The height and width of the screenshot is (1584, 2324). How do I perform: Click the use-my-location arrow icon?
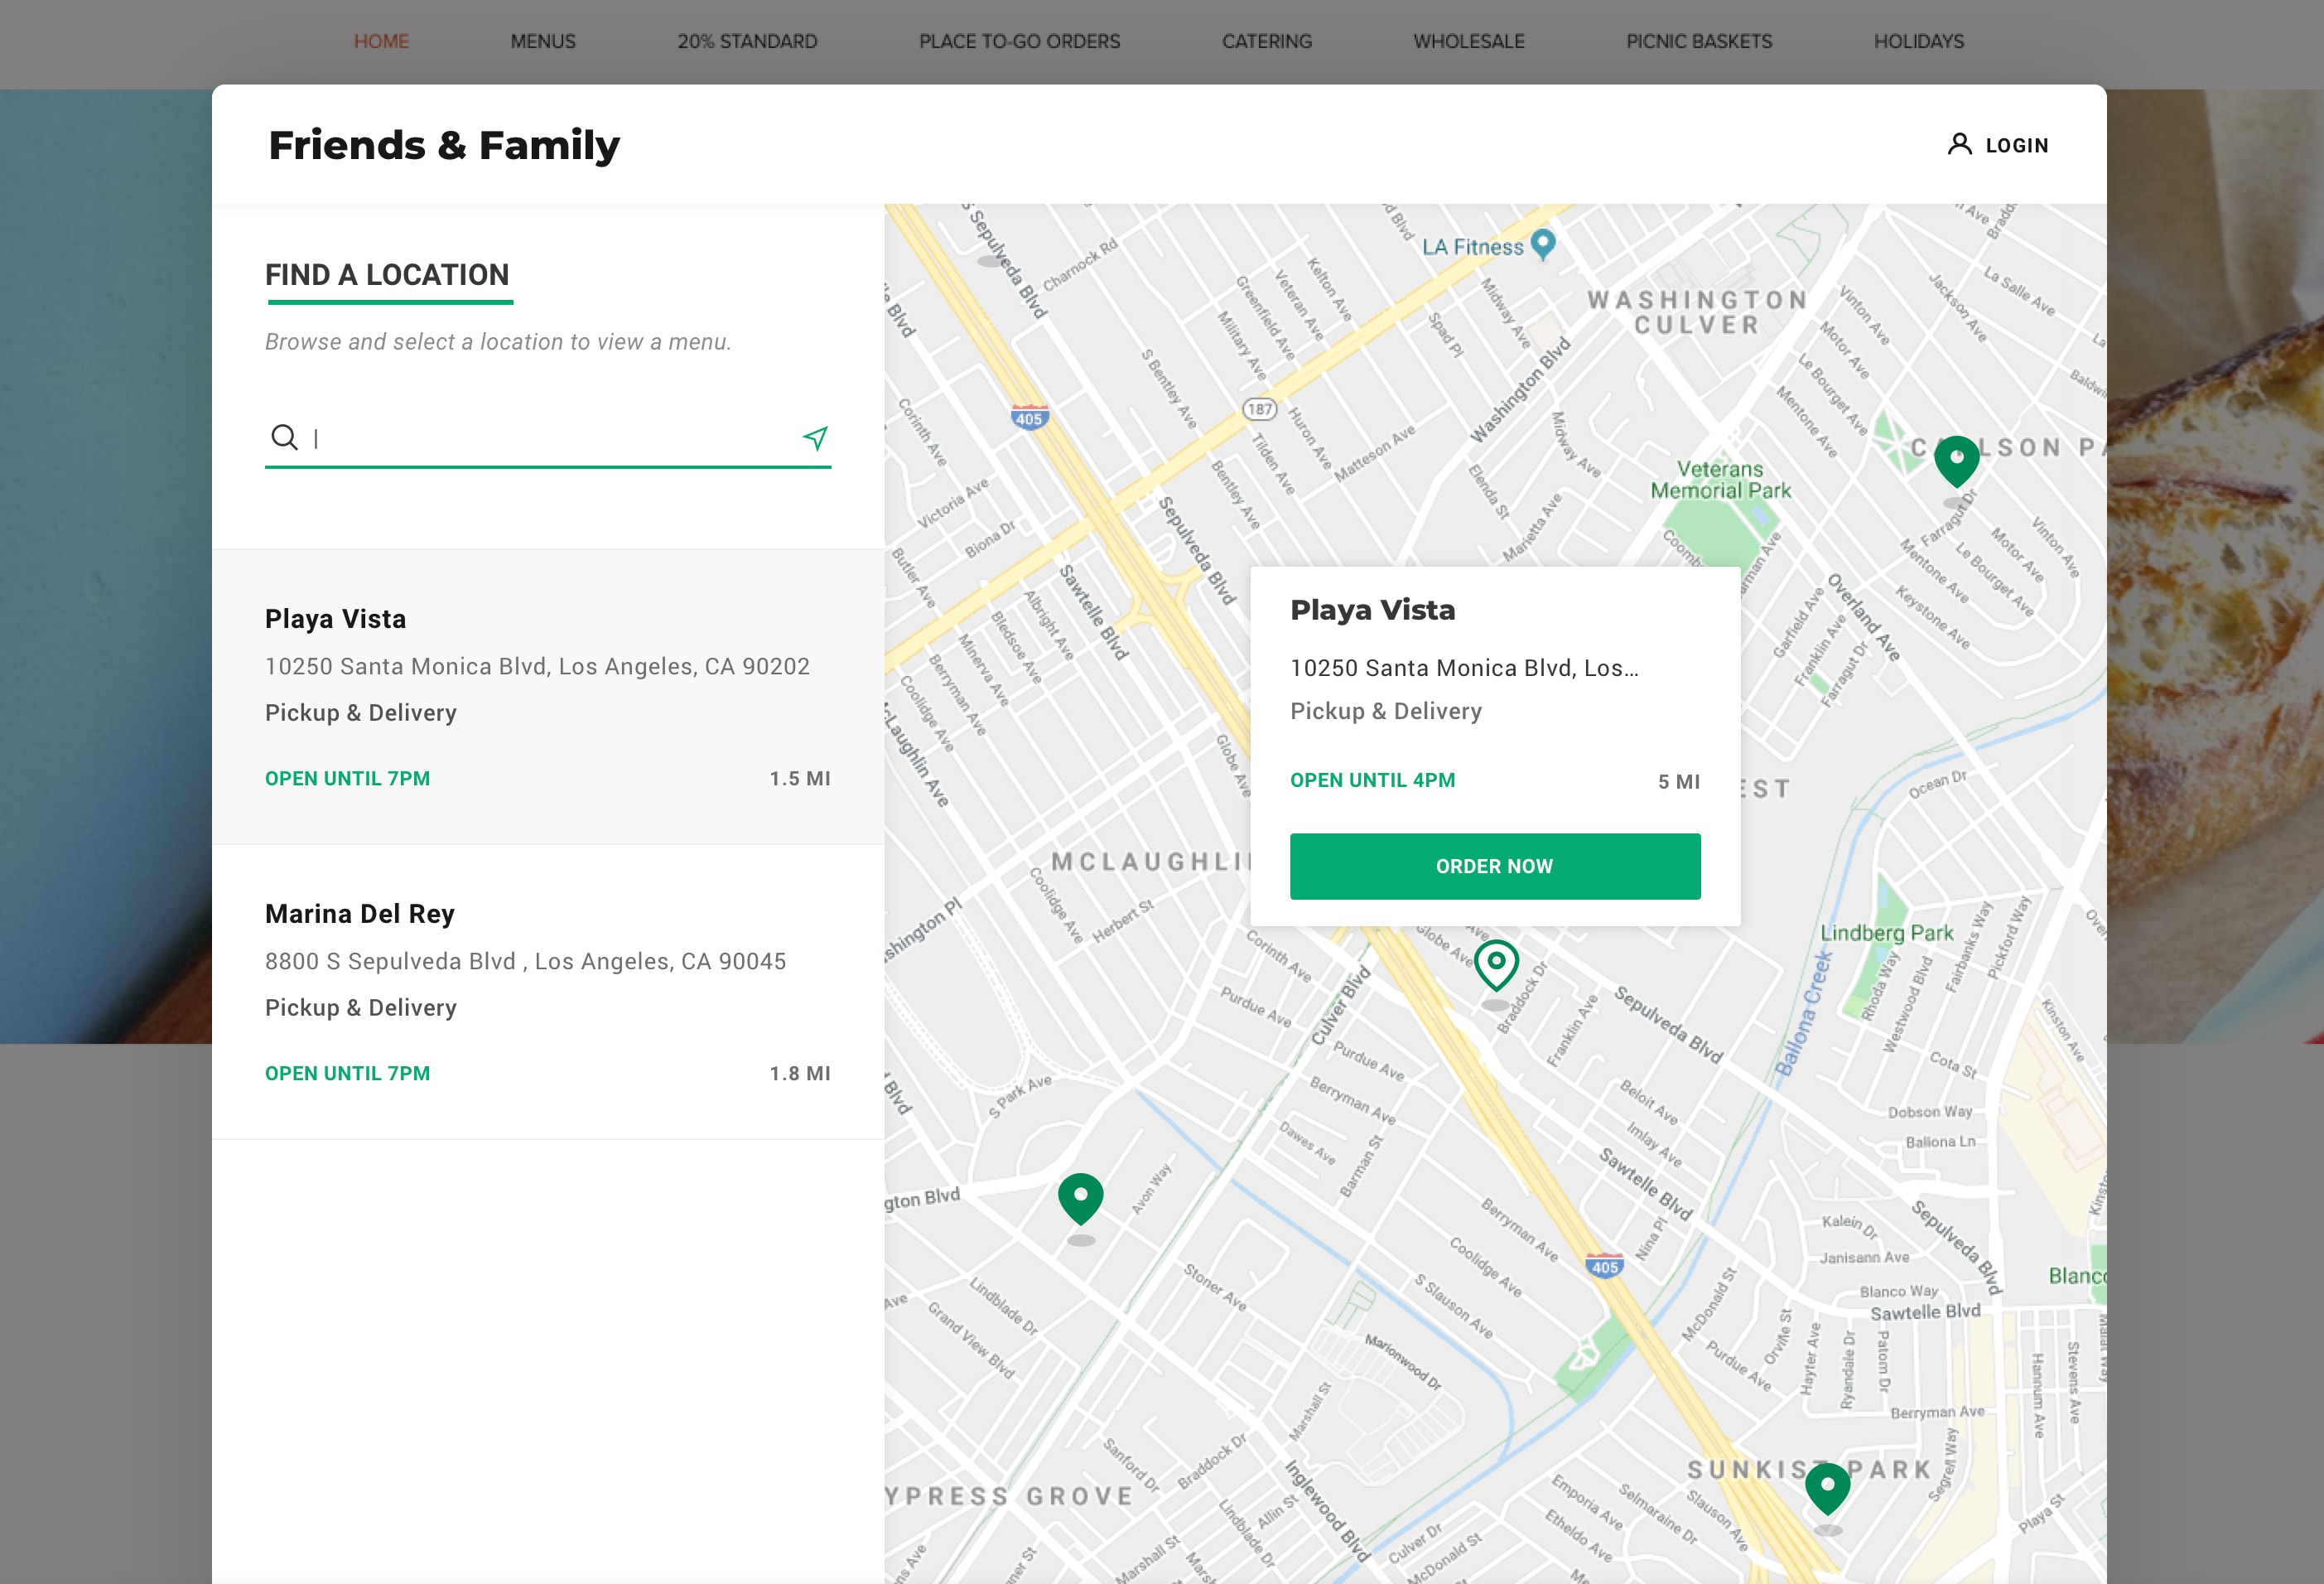(815, 437)
